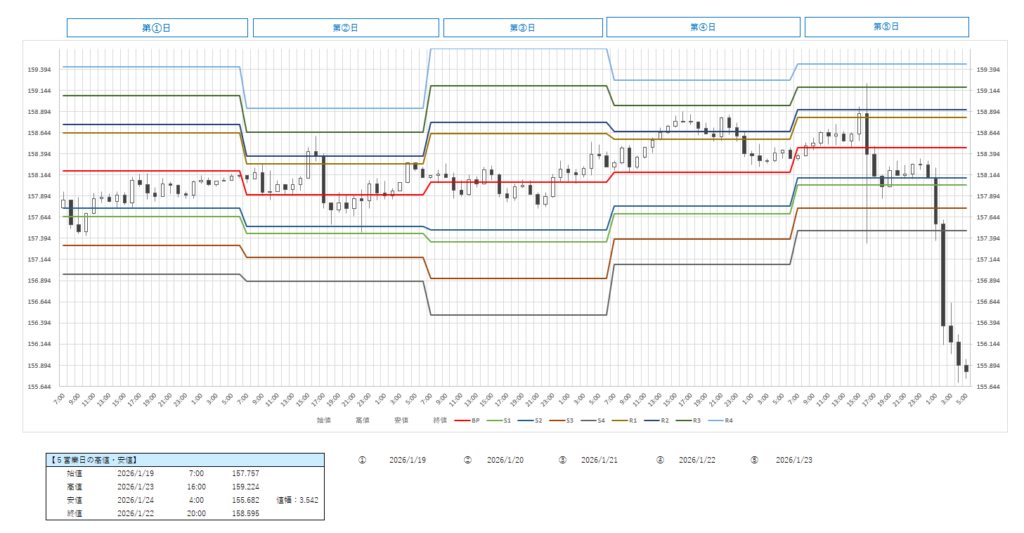The image size is (1024, 533).
Task: Click the S2 blue legend entry
Action: (x=532, y=421)
